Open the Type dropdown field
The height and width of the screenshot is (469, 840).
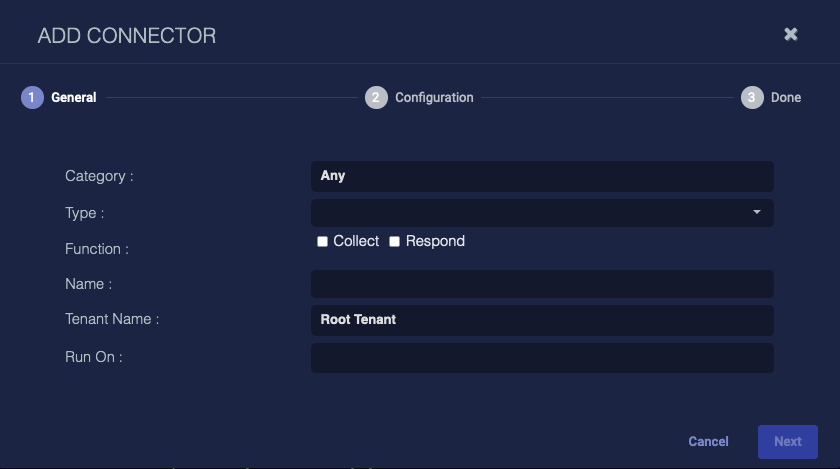[x=530, y=213]
